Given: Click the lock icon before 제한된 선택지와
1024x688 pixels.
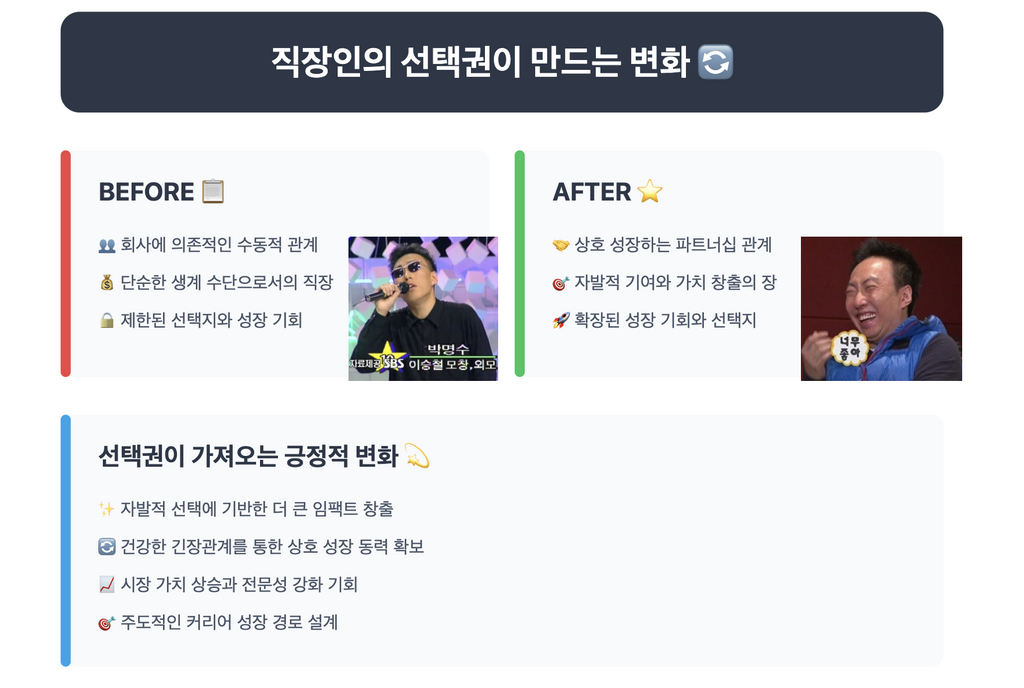Looking at the screenshot, I should (106, 321).
